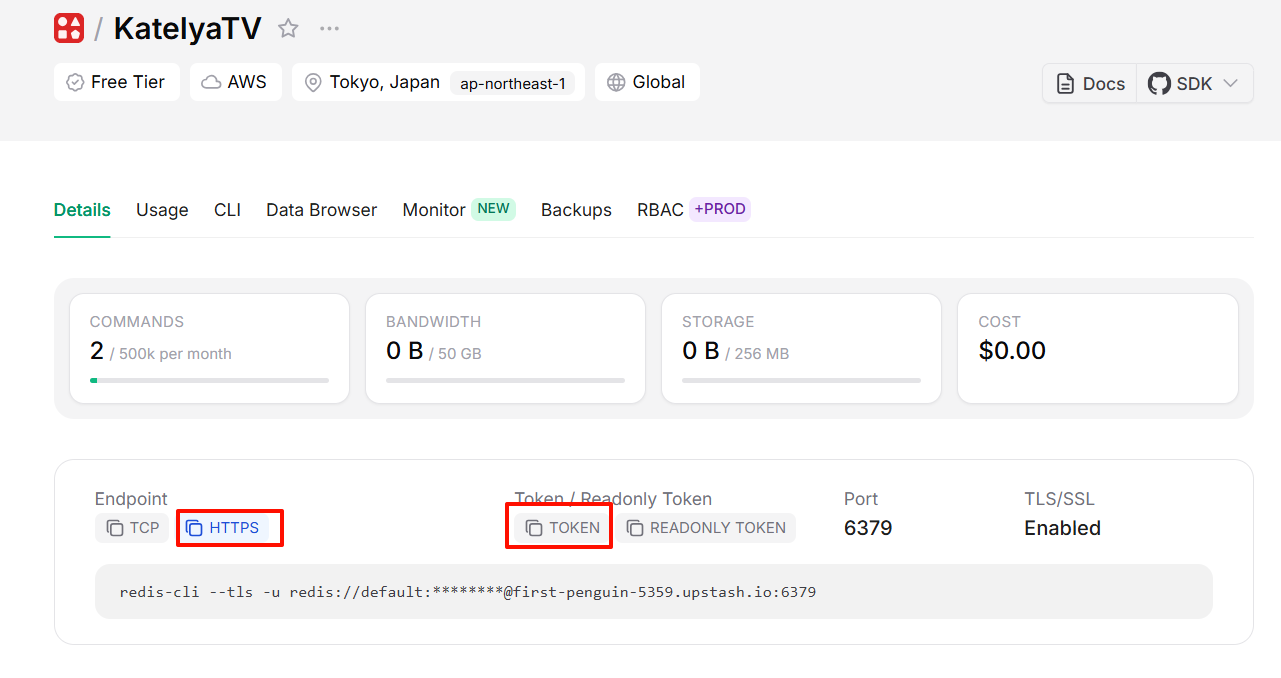Click the cloud icon in AWS badge
This screenshot has height=678, width=1281.
click(x=211, y=83)
